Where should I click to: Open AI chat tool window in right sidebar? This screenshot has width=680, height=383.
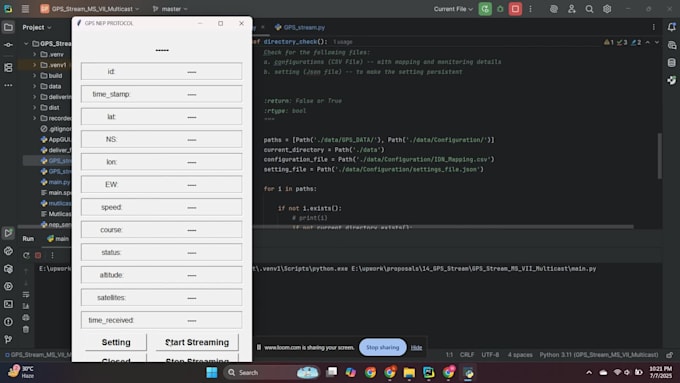click(671, 45)
